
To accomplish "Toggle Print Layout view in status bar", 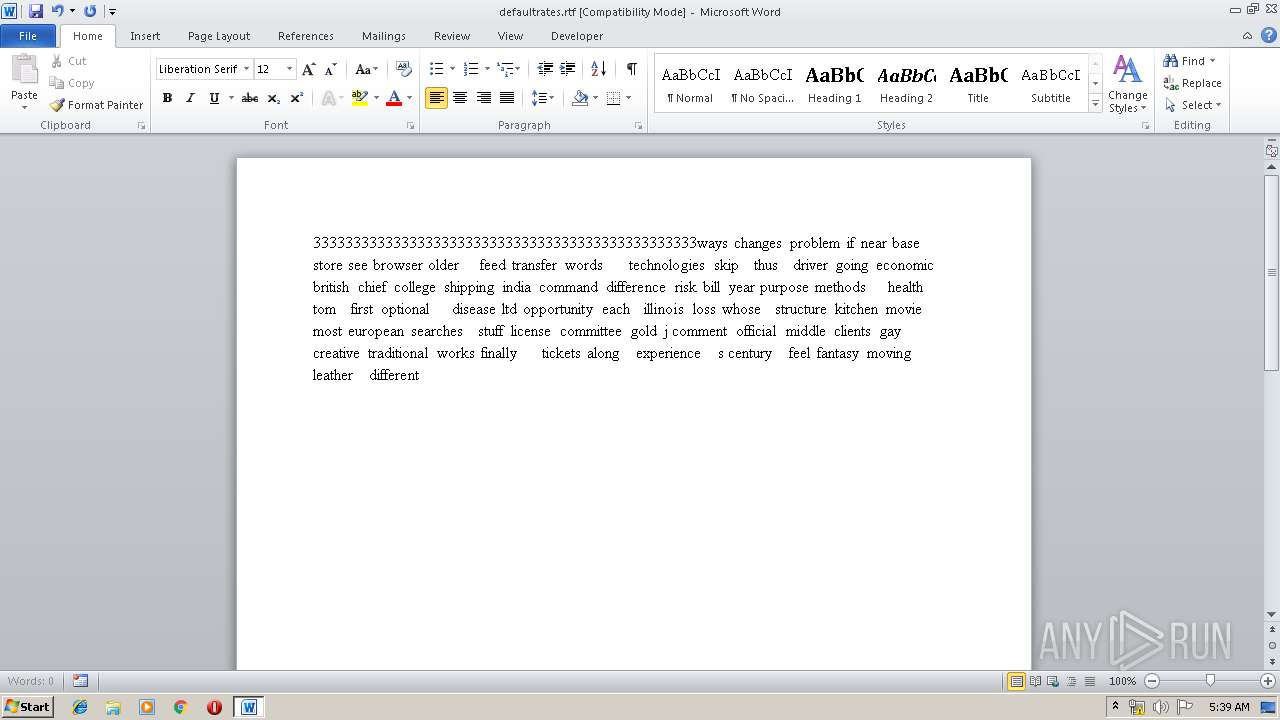I will (1017, 681).
